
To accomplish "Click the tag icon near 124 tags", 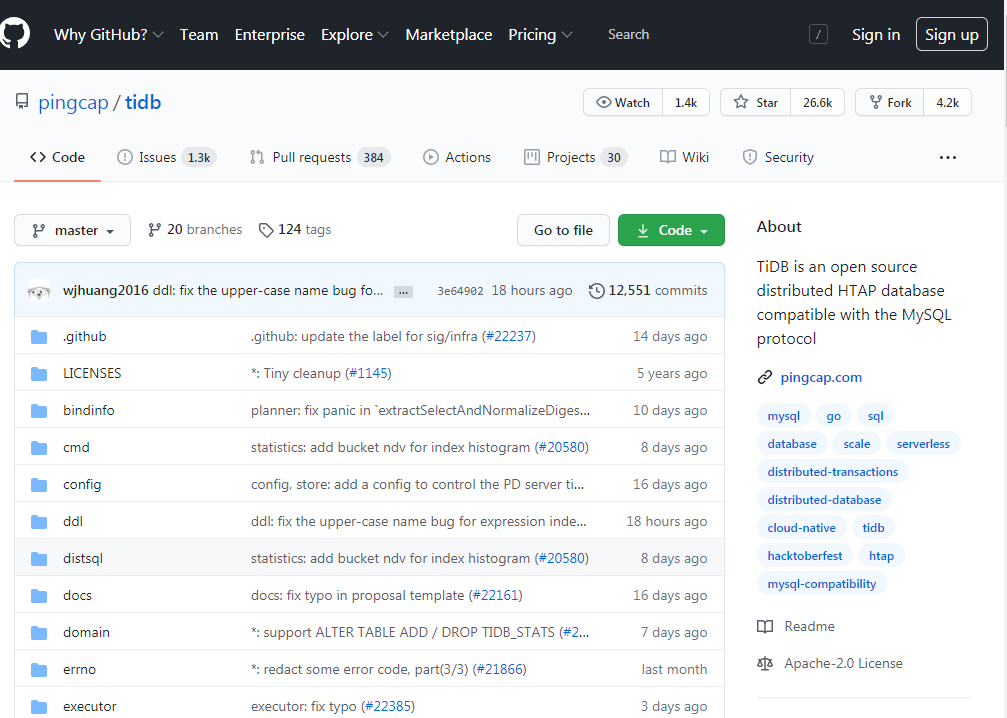I will pyautogui.click(x=266, y=230).
